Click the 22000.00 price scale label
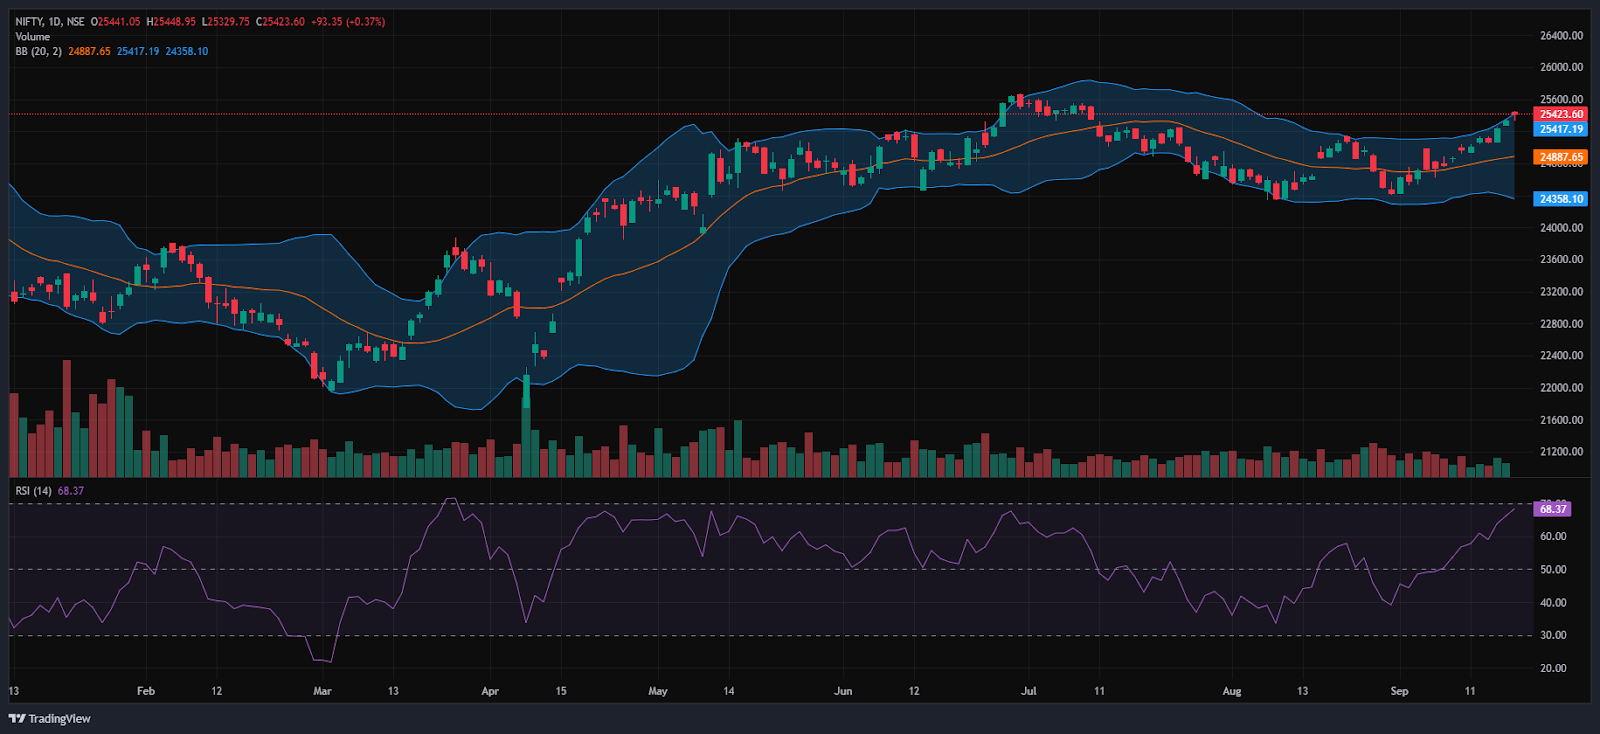This screenshot has height=734, width=1600. pyautogui.click(x=1561, y=388)
